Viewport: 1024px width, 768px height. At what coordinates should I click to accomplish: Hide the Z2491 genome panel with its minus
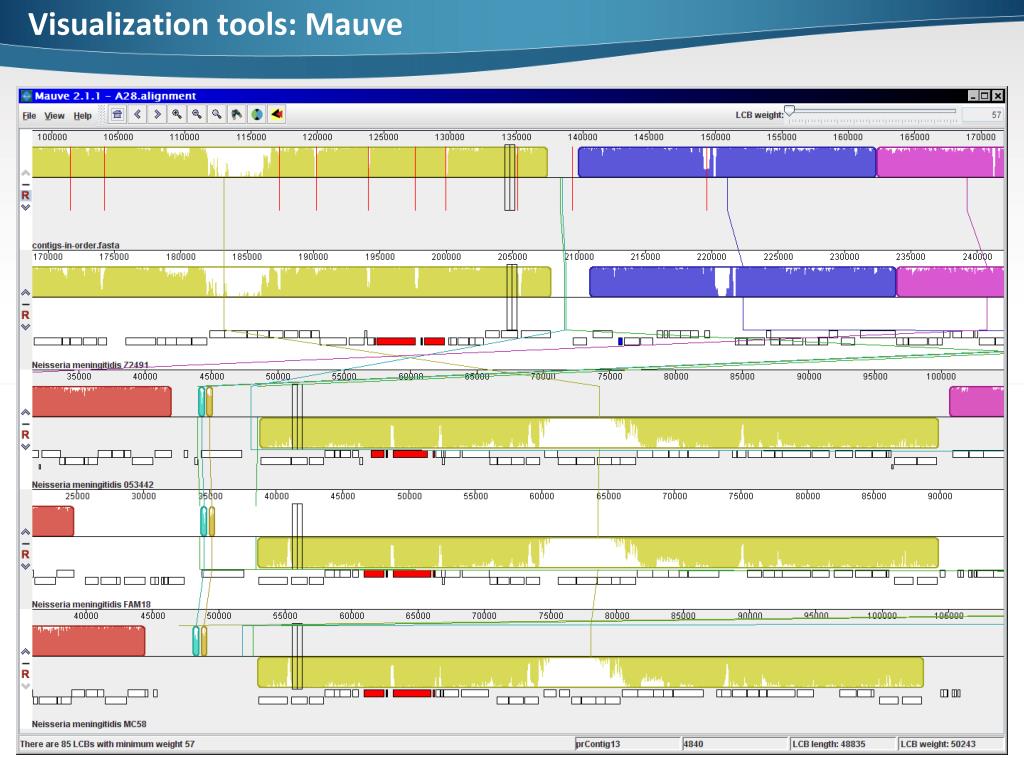pyautogui.click(x=25, y=304)
